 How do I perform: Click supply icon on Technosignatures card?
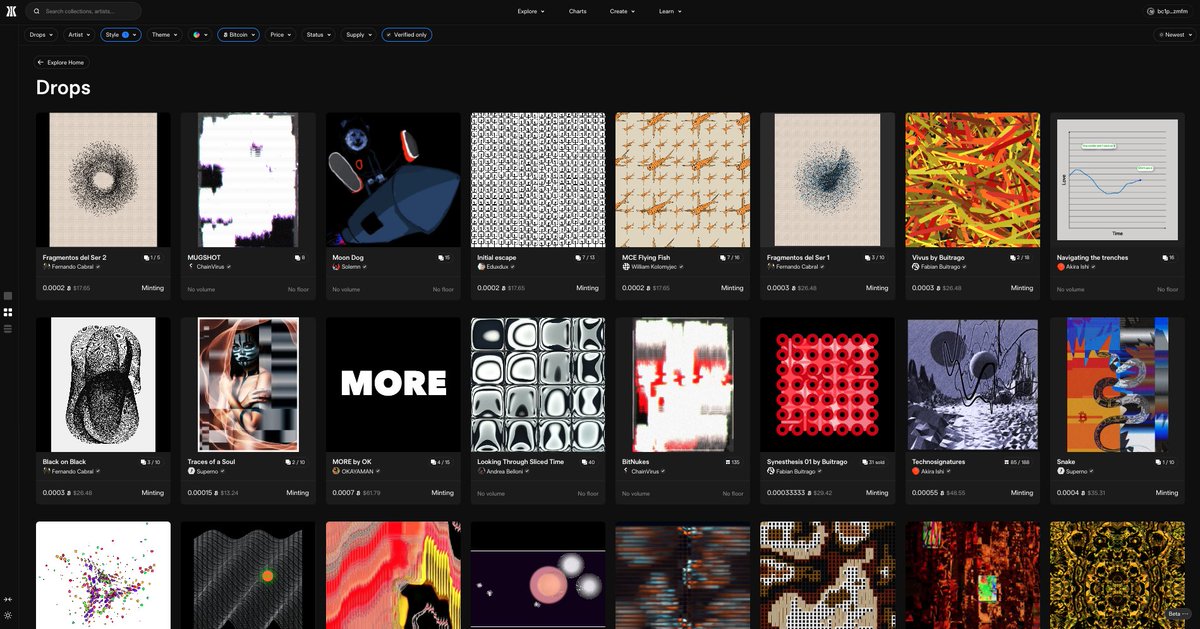pos(1006,462)
